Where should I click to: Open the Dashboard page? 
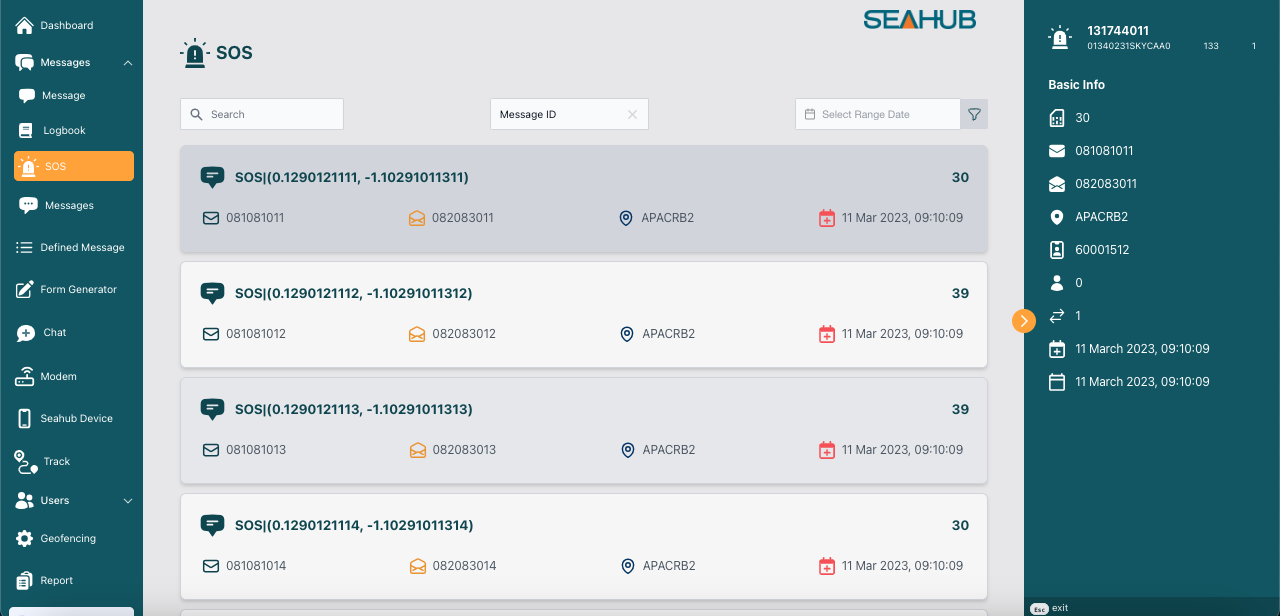(x=66, y=25)
